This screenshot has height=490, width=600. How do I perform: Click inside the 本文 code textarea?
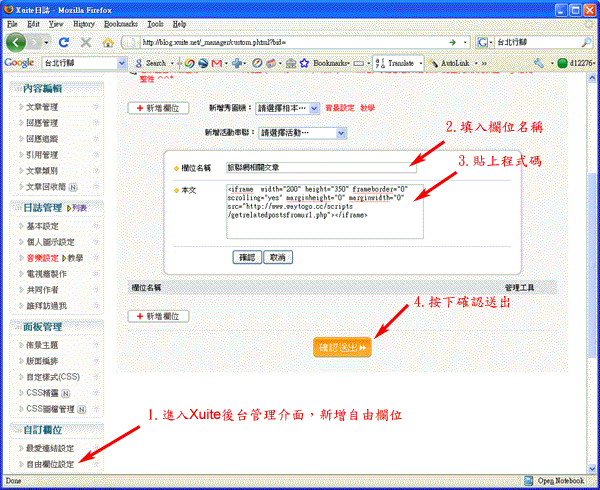click(324, 210)
